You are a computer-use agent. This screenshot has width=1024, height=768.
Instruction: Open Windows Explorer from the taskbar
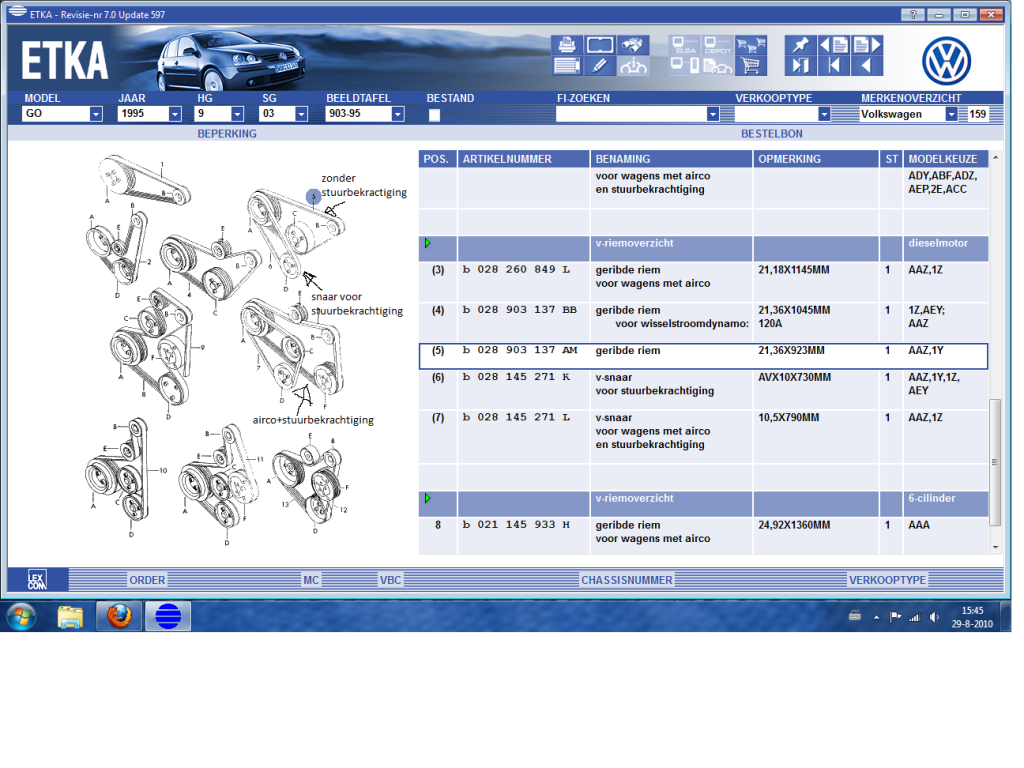[70, 616]
